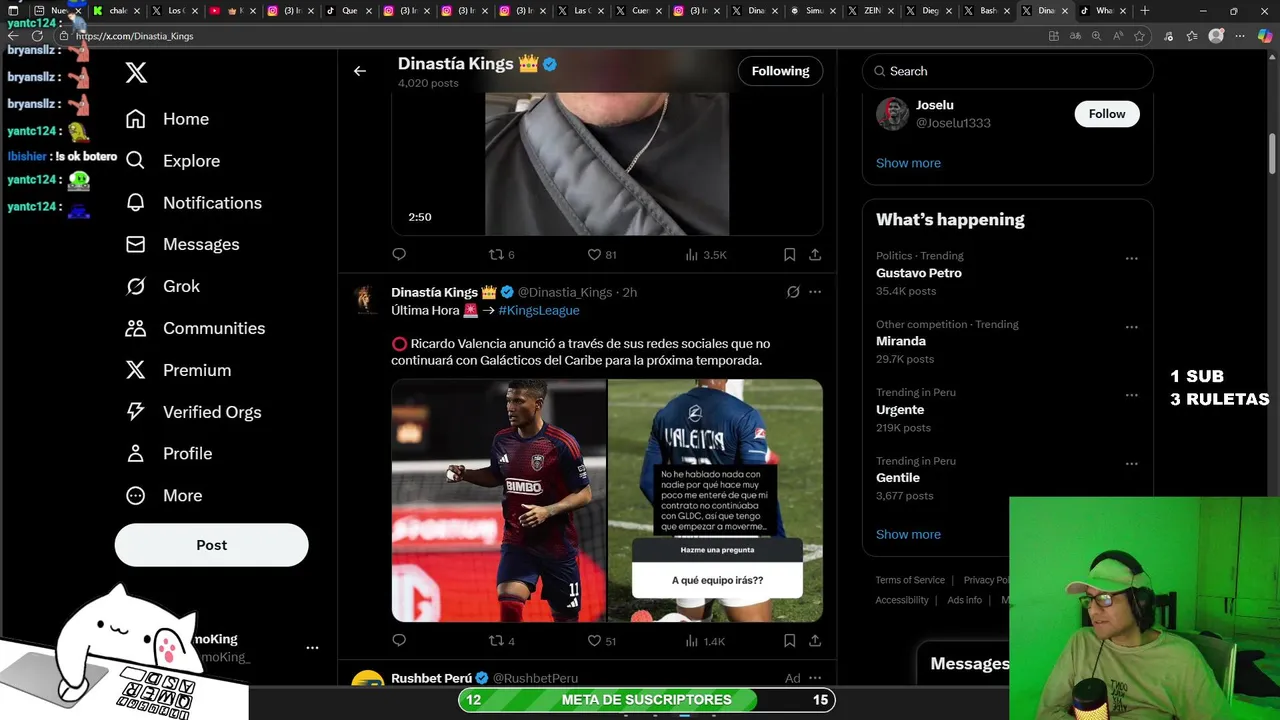The height and width of the screenshot is (720, 1280).
Task: Click the Search input field
Action: (1008, 71)
